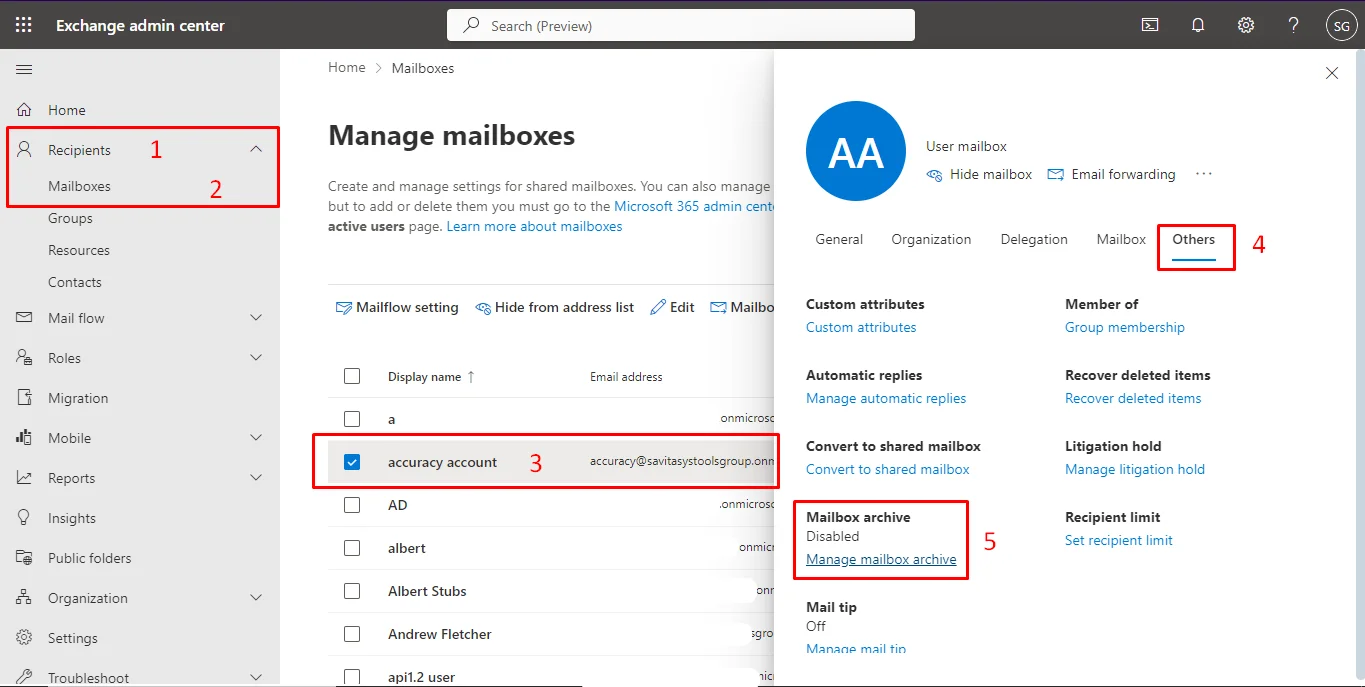Viewport: 1365px width, 687px height.
Task: Open the more options ellipsis
Action: pyautogui.click(x=1204, y=174)
